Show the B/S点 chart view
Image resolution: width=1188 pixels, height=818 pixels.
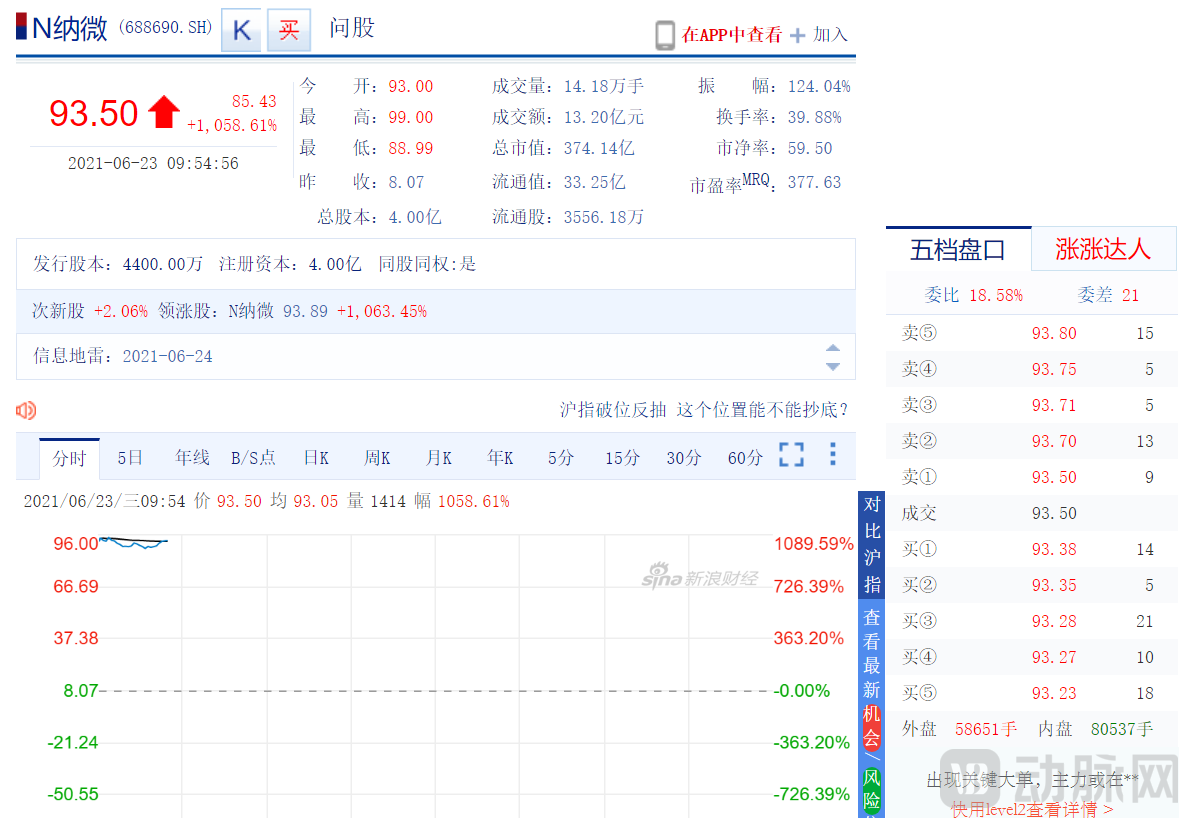[x=253, y=458]
